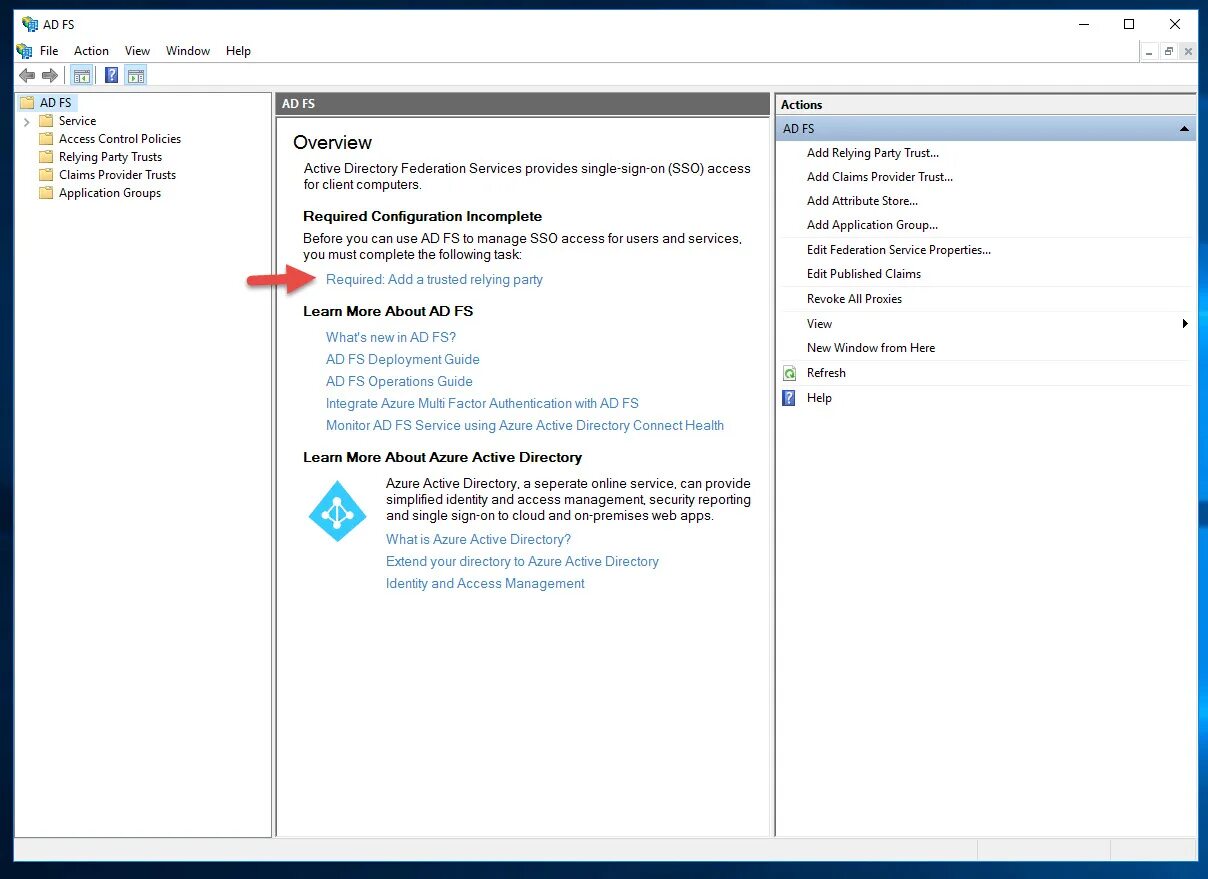Viewport: 1208px width, 879px height.
Task: Click Add Claims Provider Trust... action
Action: pos(880,177)
